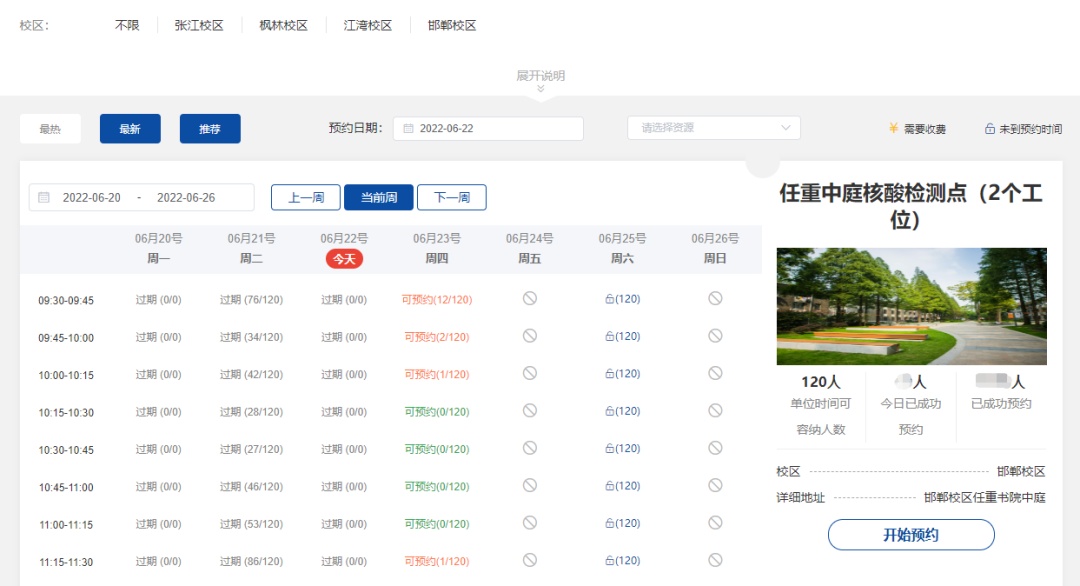Switch to the 最热 sorting tab
1080x586 pixels.
point(50,129)
